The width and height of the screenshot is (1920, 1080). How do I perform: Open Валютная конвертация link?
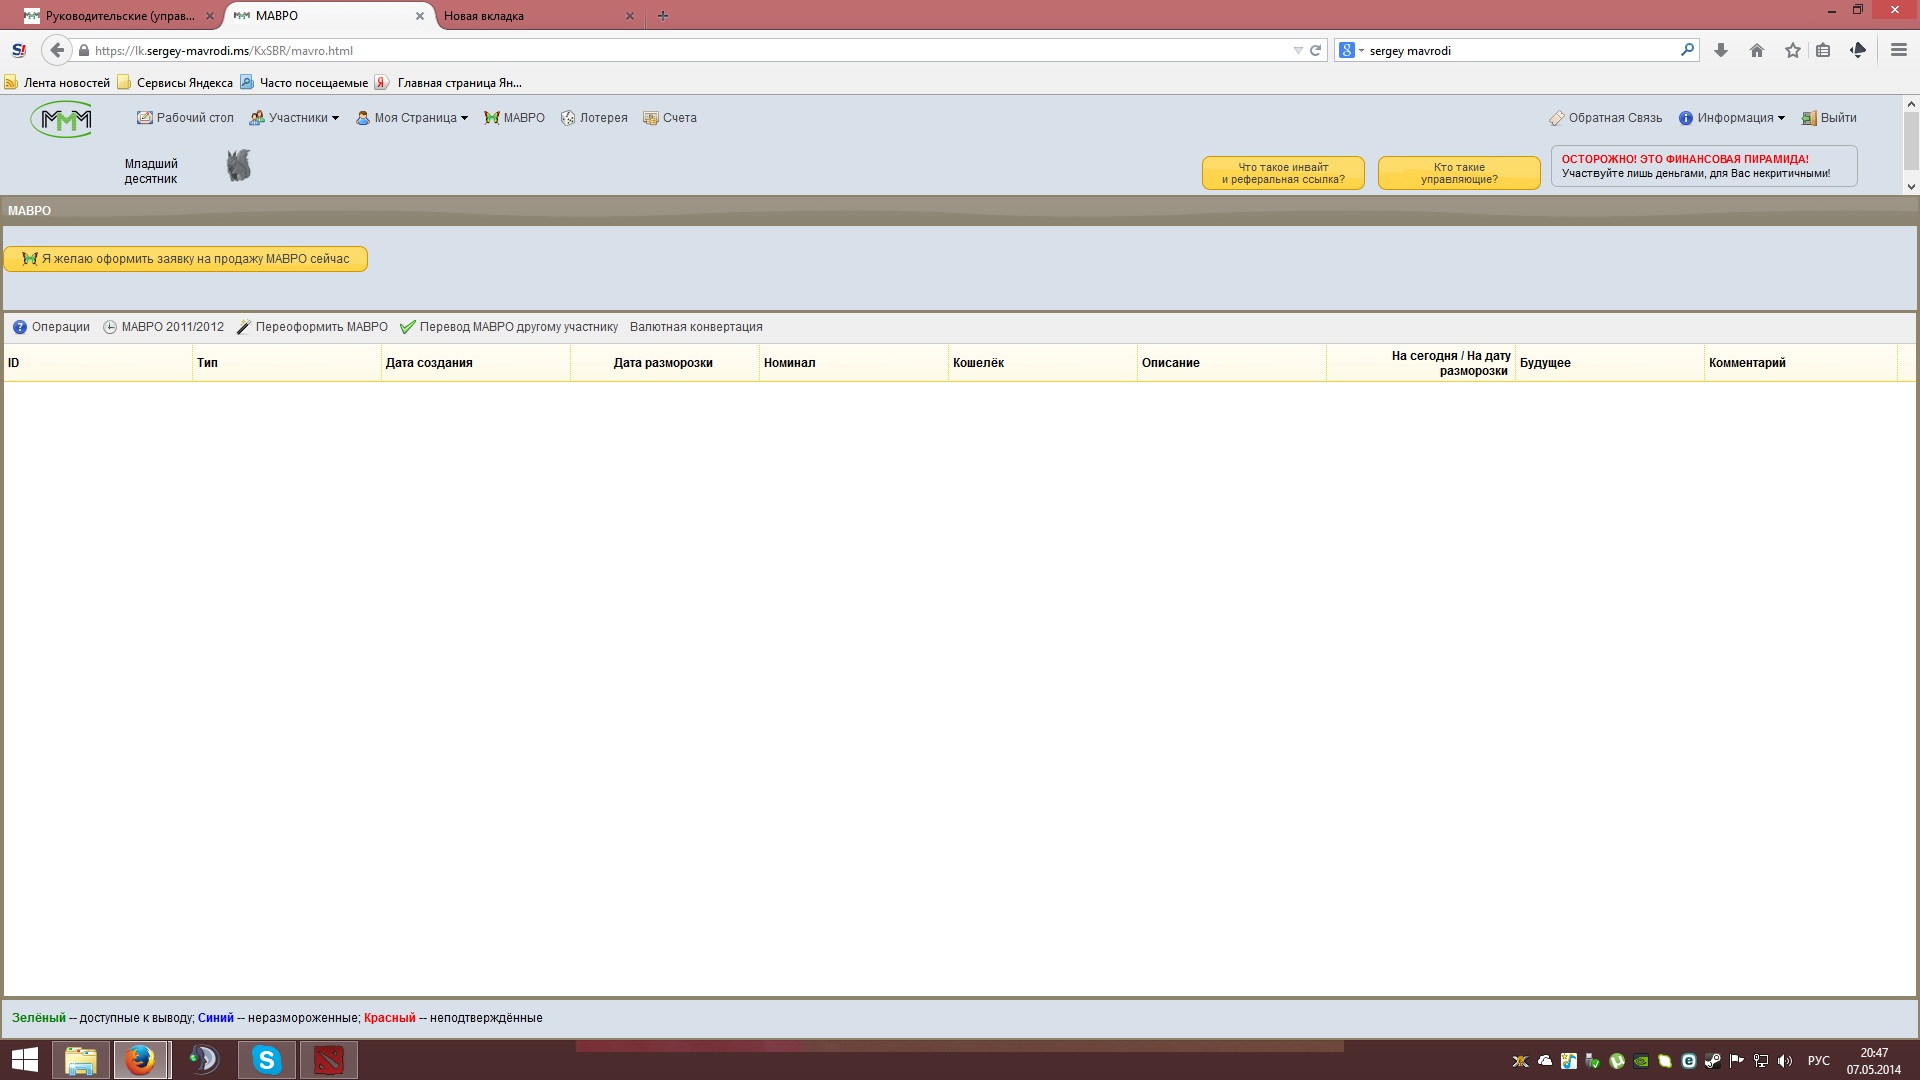coord(696,327)
